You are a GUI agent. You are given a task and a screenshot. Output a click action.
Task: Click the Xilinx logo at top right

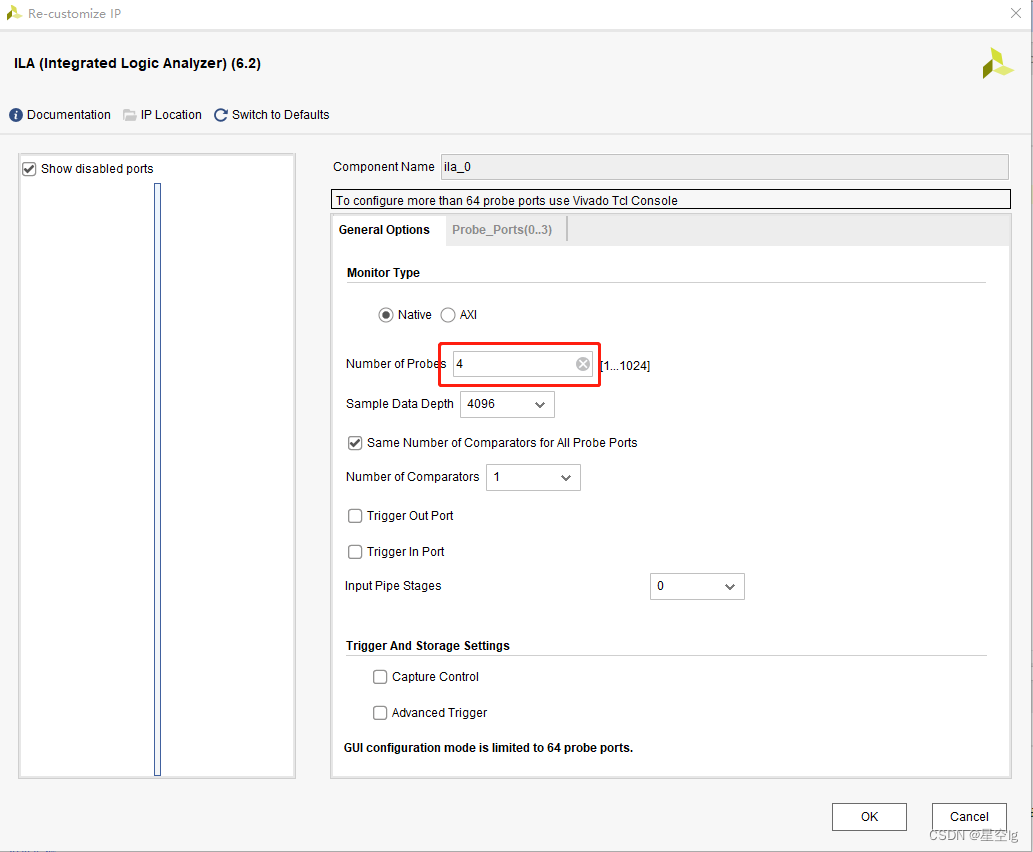click(997, 64)
